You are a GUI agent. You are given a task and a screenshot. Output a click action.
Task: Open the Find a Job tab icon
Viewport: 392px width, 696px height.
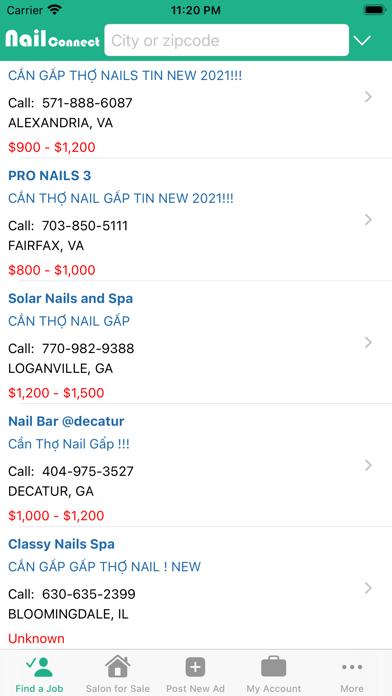[x=39, y=666]
